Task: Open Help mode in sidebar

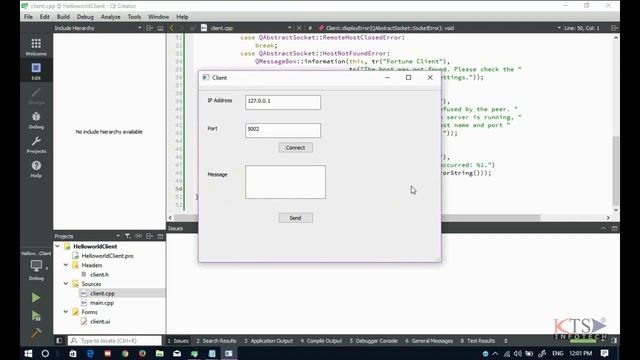Action: point(36,169)
